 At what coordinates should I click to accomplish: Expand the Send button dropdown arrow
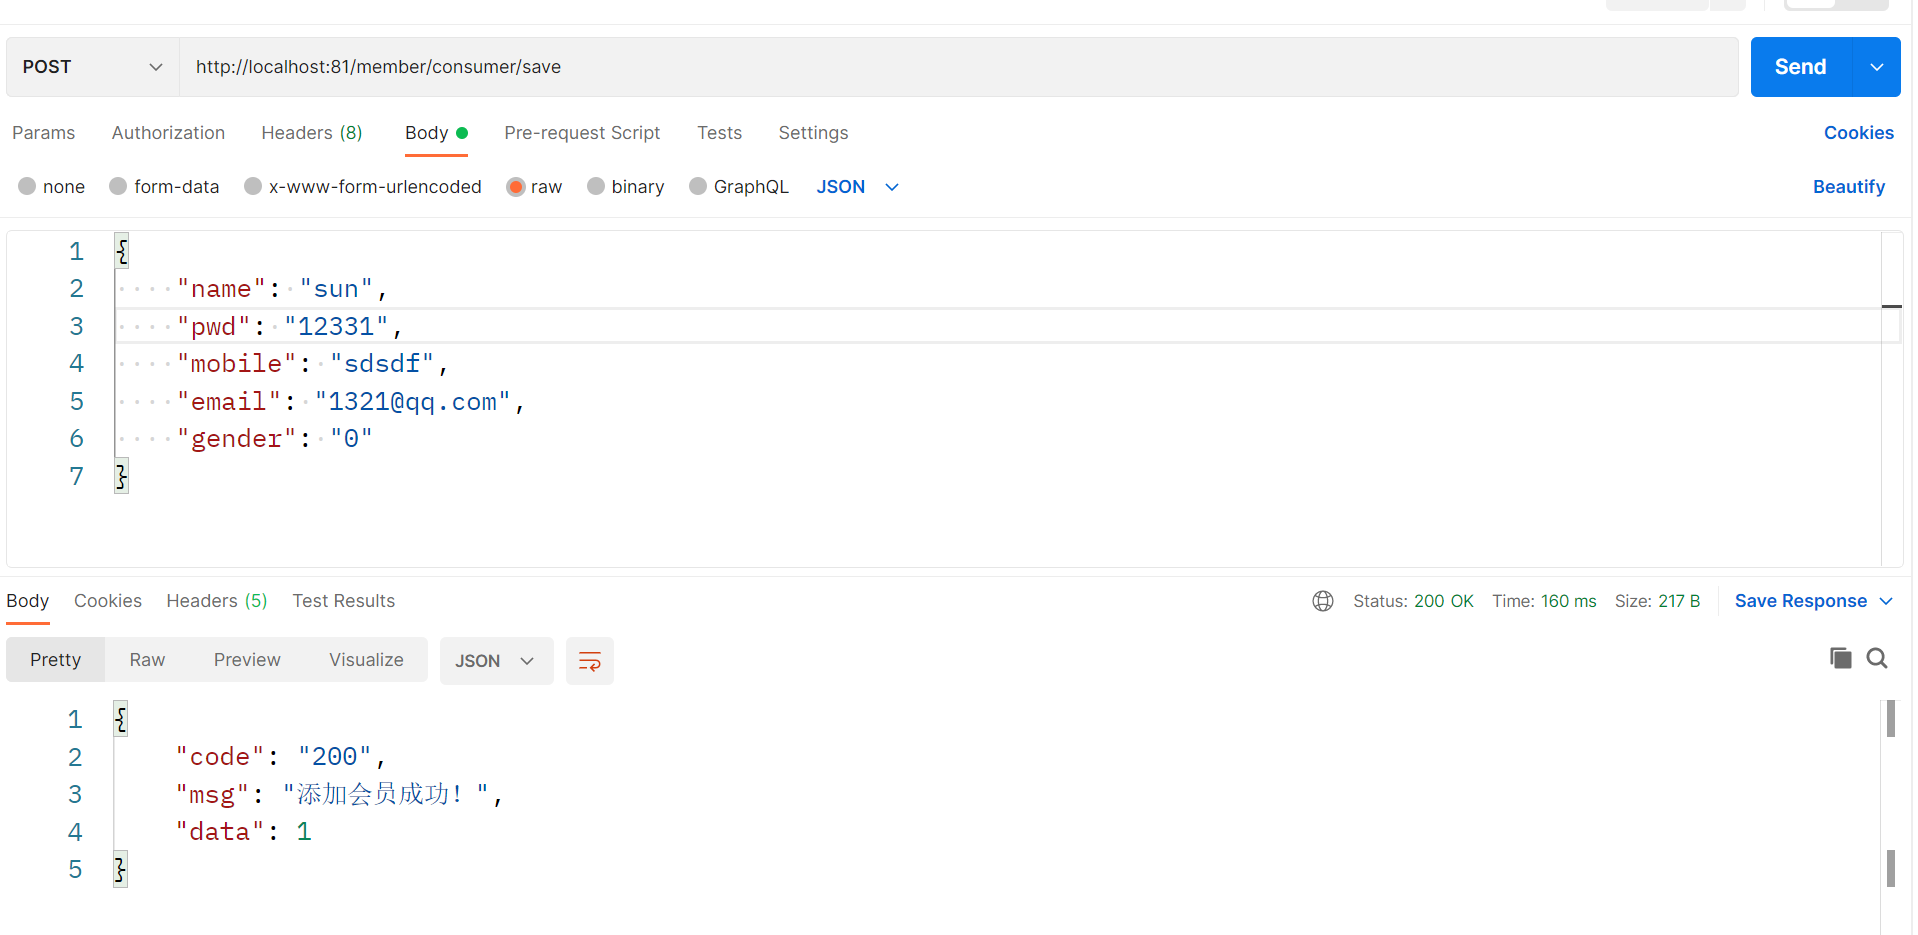click(x=1876, y=67)
